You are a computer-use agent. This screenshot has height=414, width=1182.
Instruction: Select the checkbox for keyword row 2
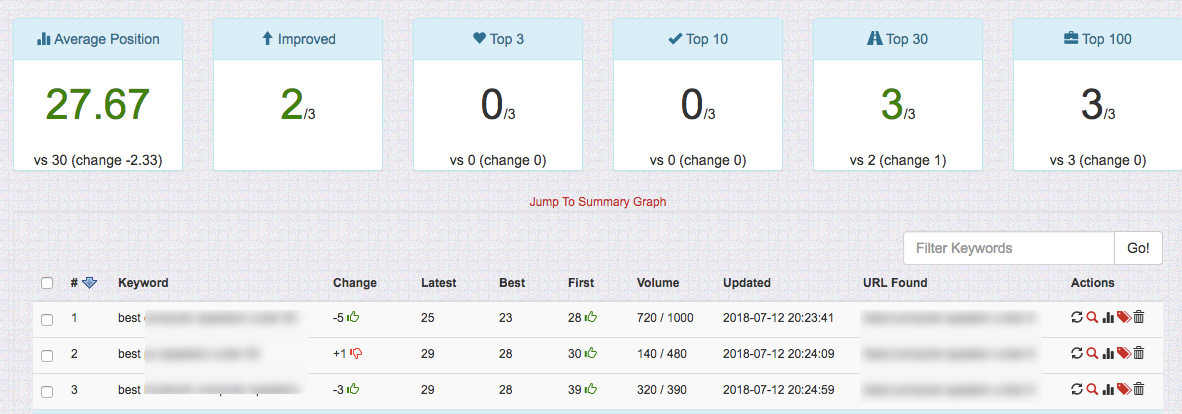click(x=47, y=354)
